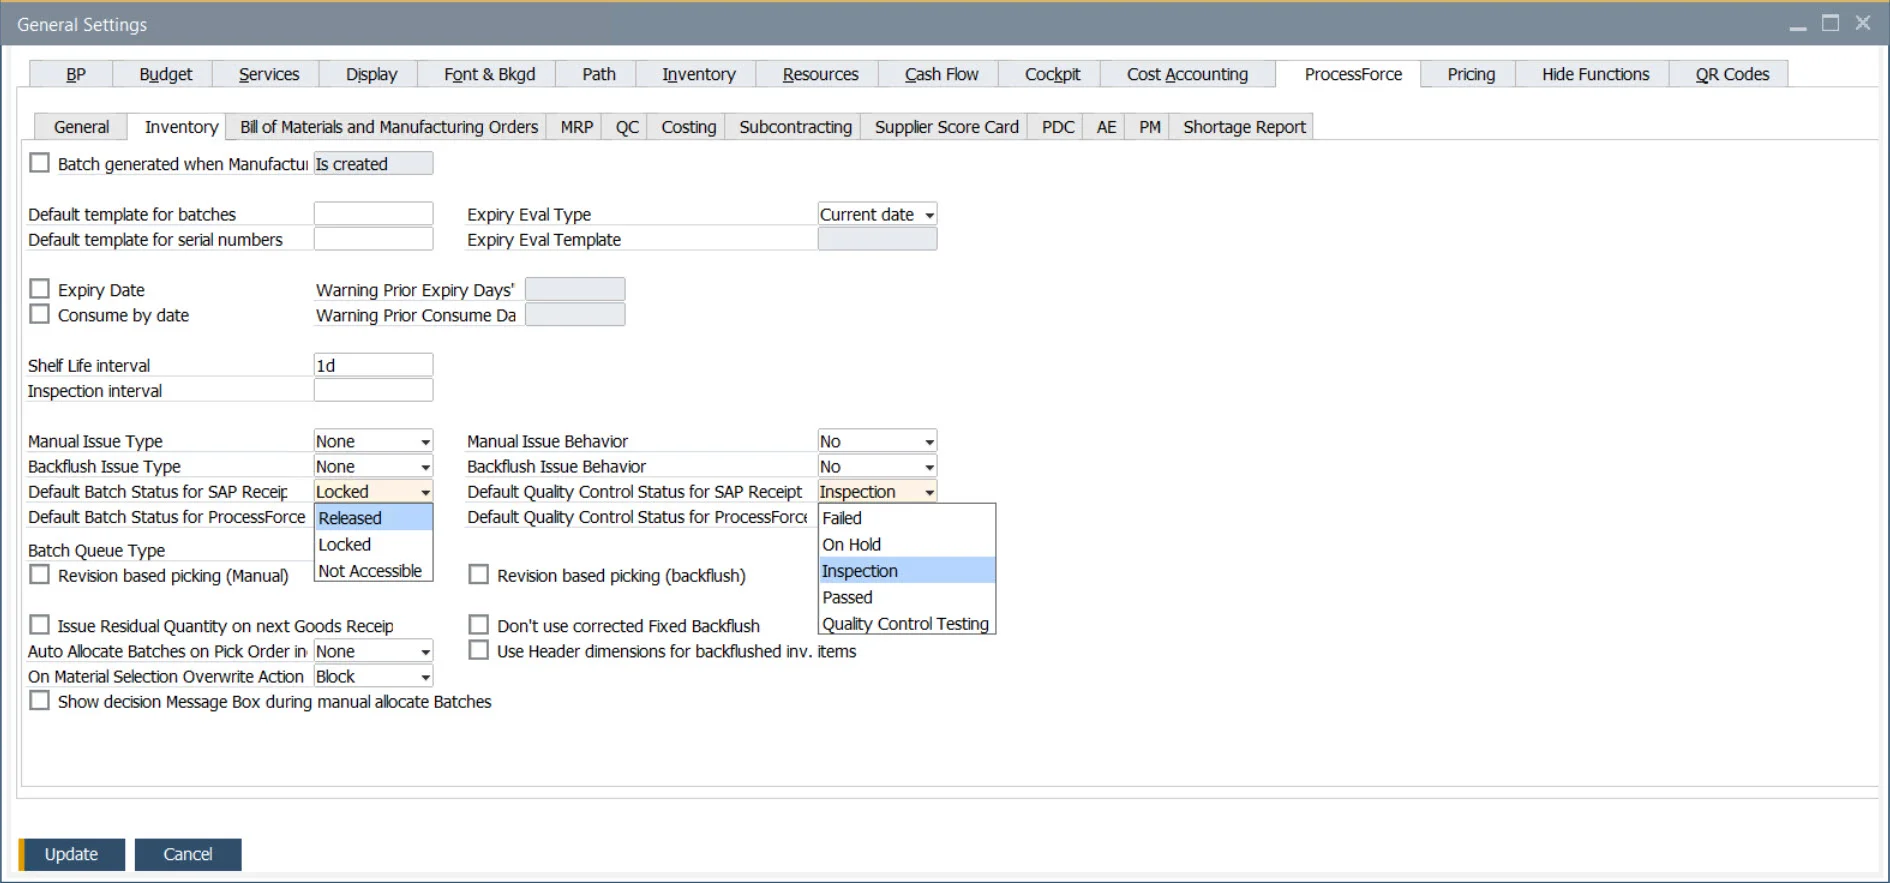Image resolution: width=1890 pixels, height=883 pixels.
Task: Enable Revision based picking (backflush)
Action: click(479, 575)
